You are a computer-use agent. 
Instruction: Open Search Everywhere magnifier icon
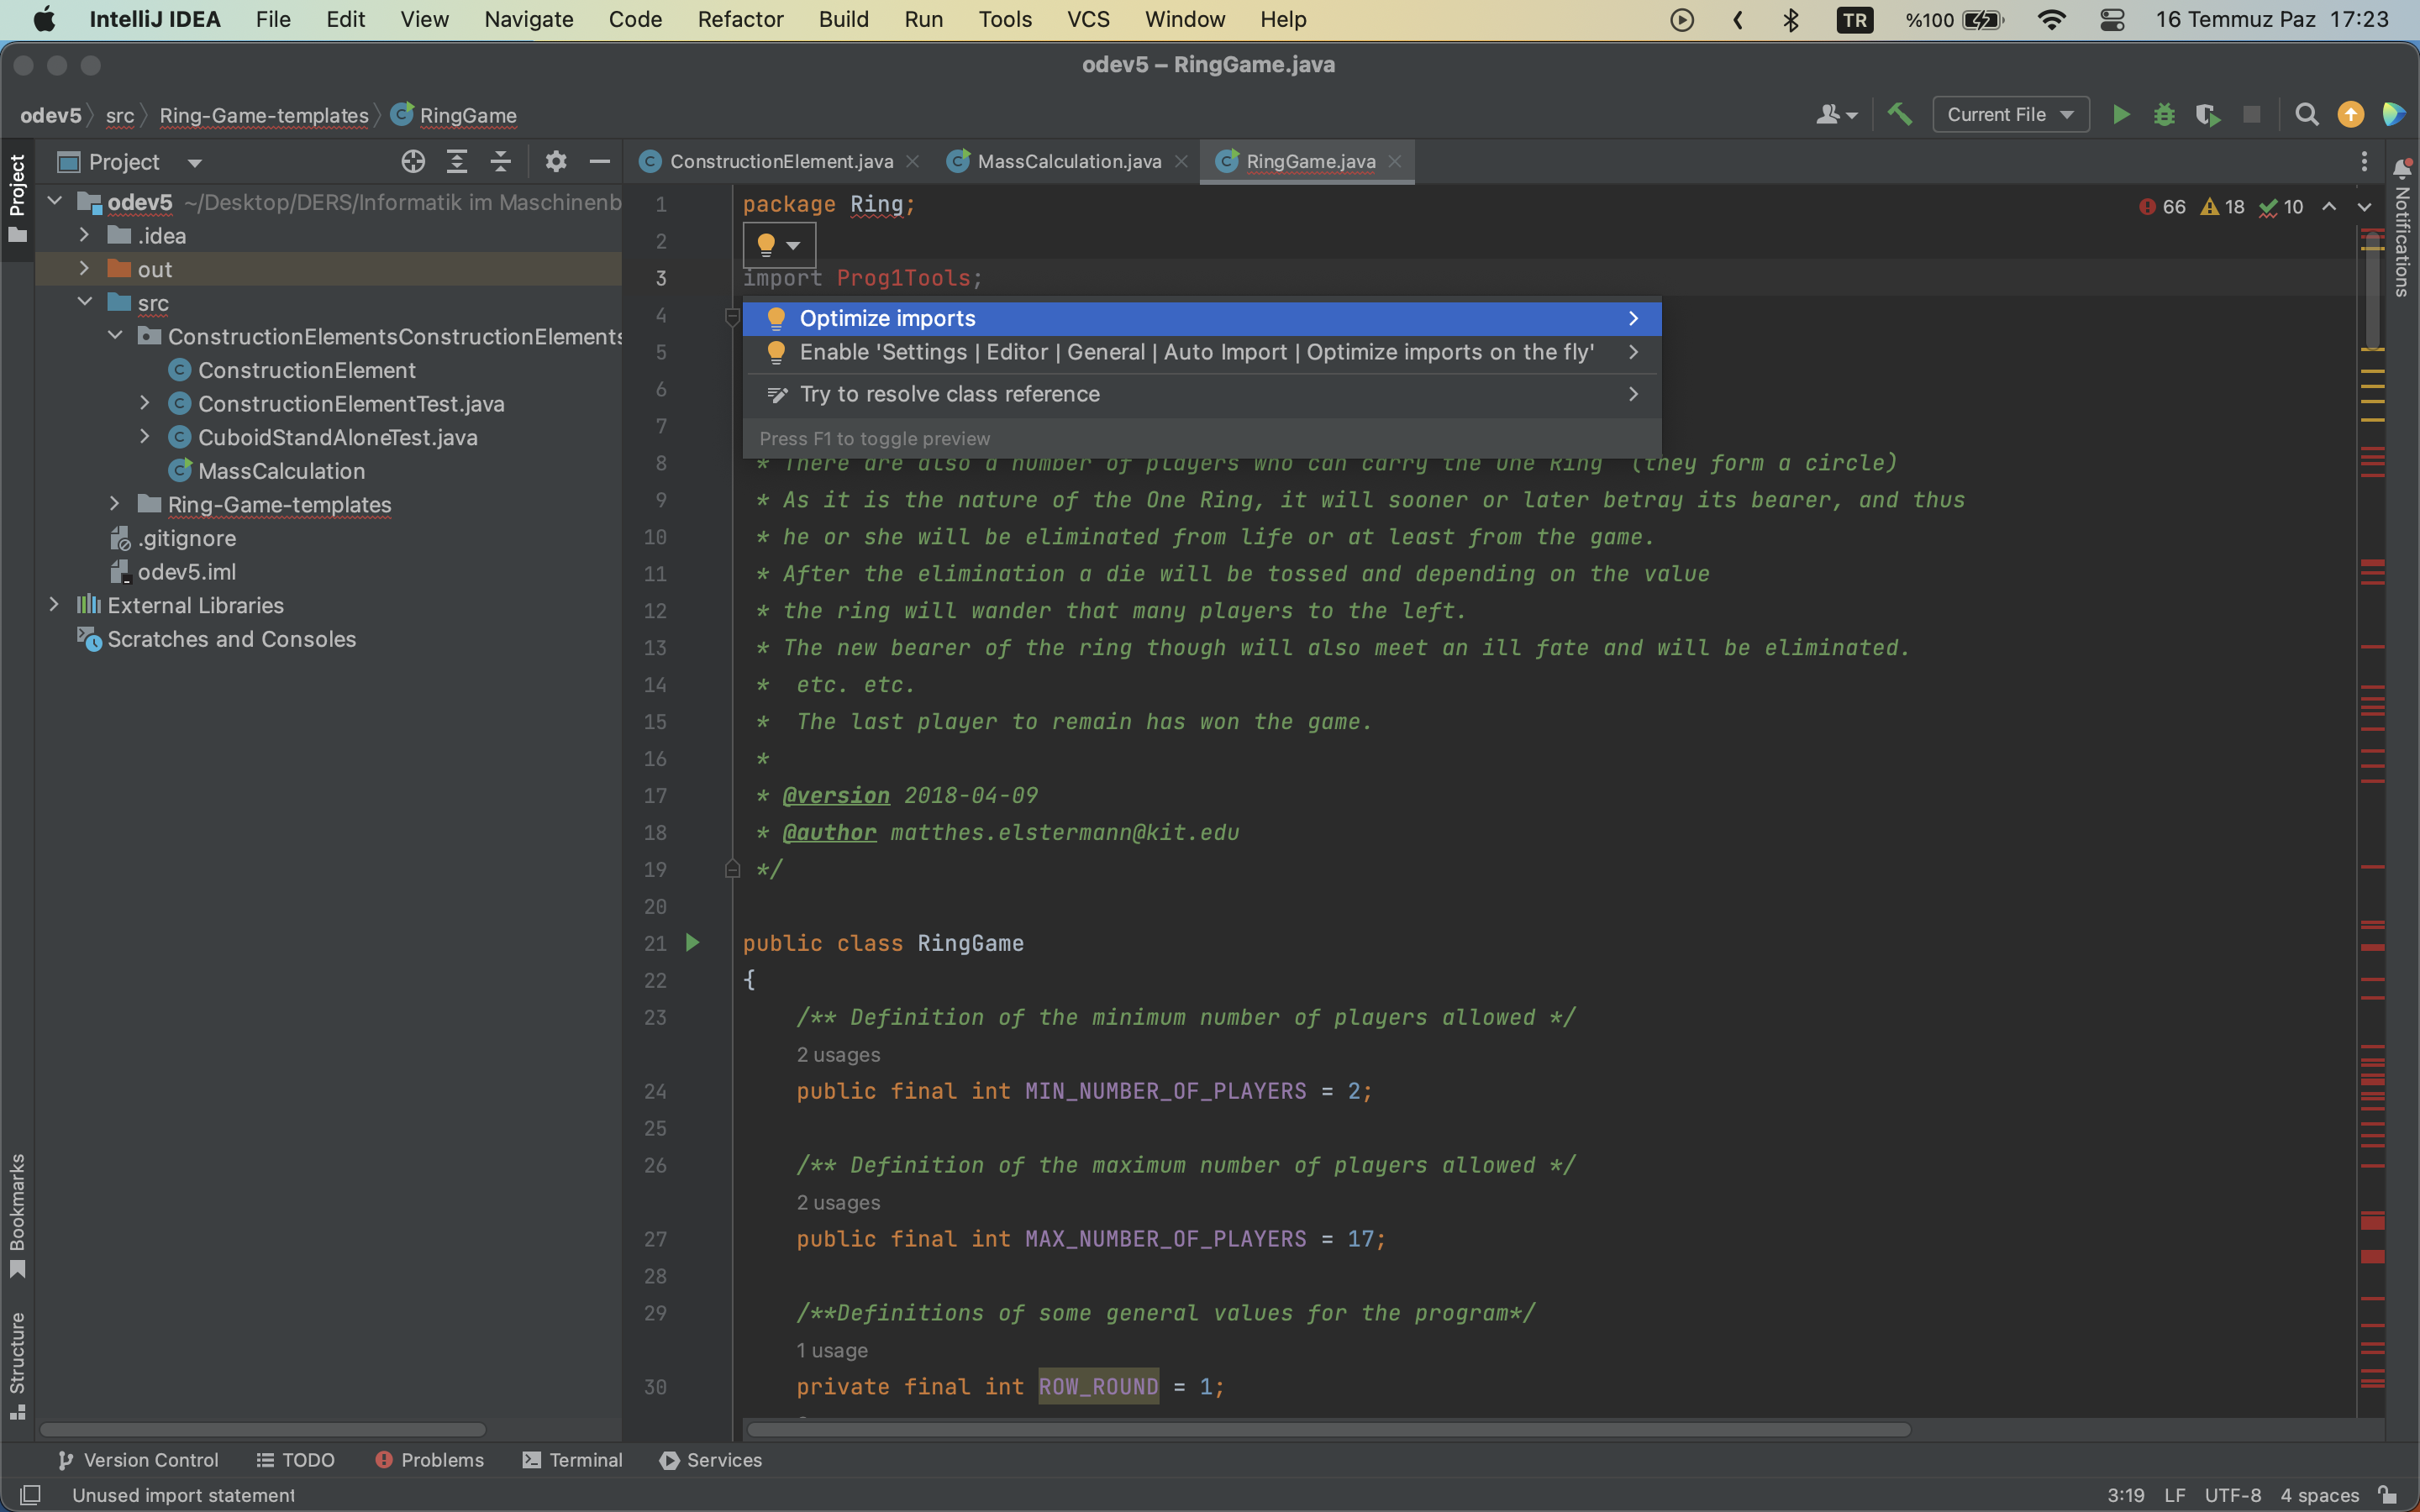point(2307,115)
